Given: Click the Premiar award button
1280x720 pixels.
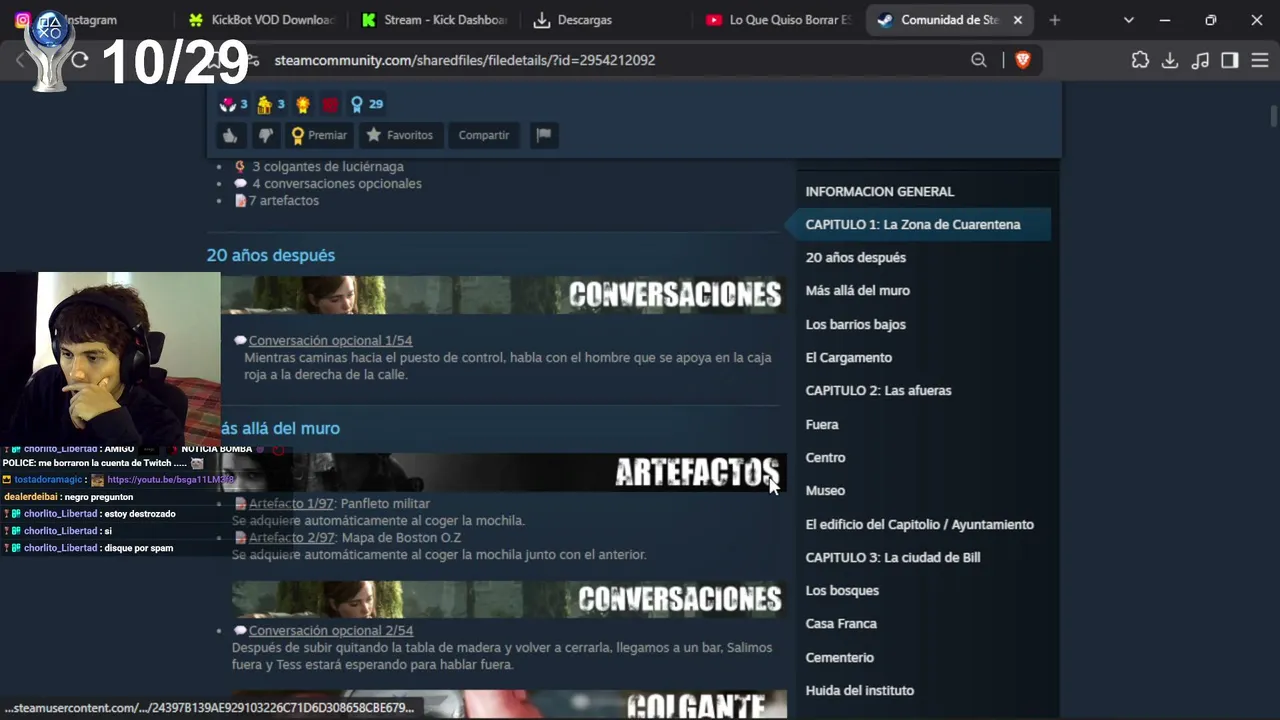Looking at the screenshot, I should [x=319, y=135].
